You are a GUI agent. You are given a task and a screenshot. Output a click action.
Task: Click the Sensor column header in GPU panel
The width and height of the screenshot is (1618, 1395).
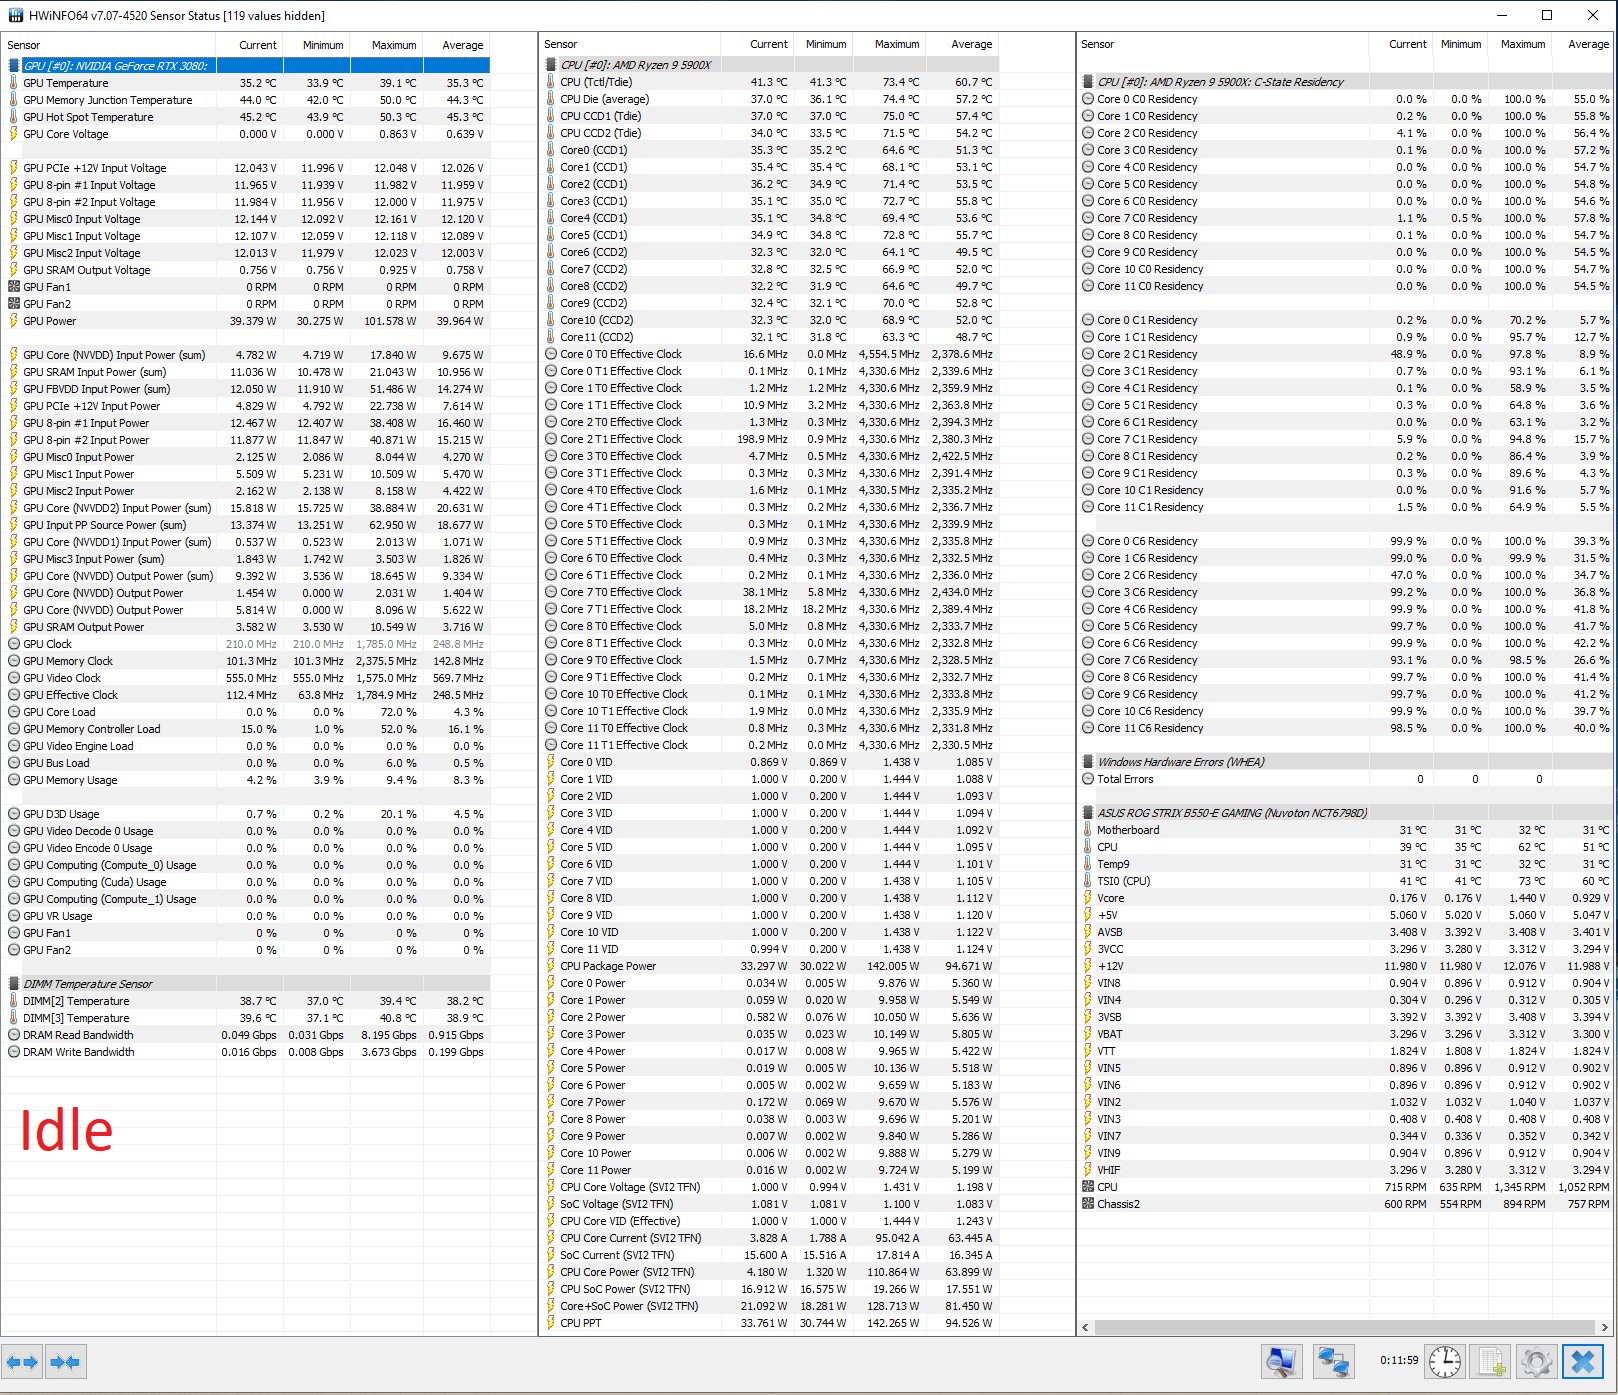[109, 45]
